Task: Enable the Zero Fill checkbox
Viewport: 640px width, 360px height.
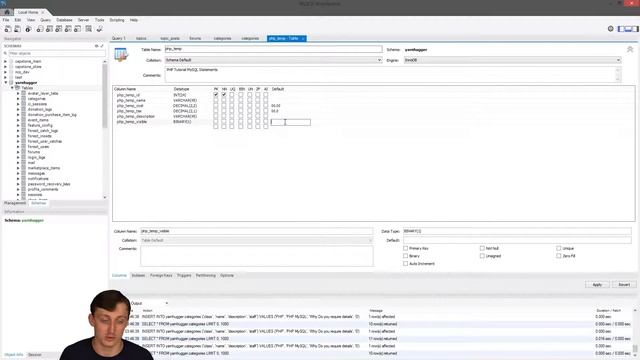Action: 558,256
